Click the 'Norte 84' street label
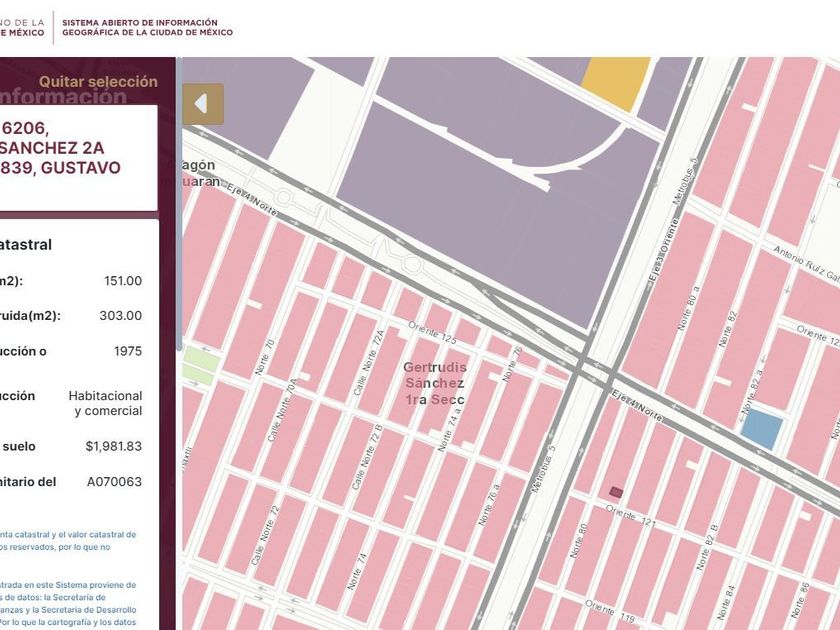Viewport: 840px width, 630px height. coord(726,603)
